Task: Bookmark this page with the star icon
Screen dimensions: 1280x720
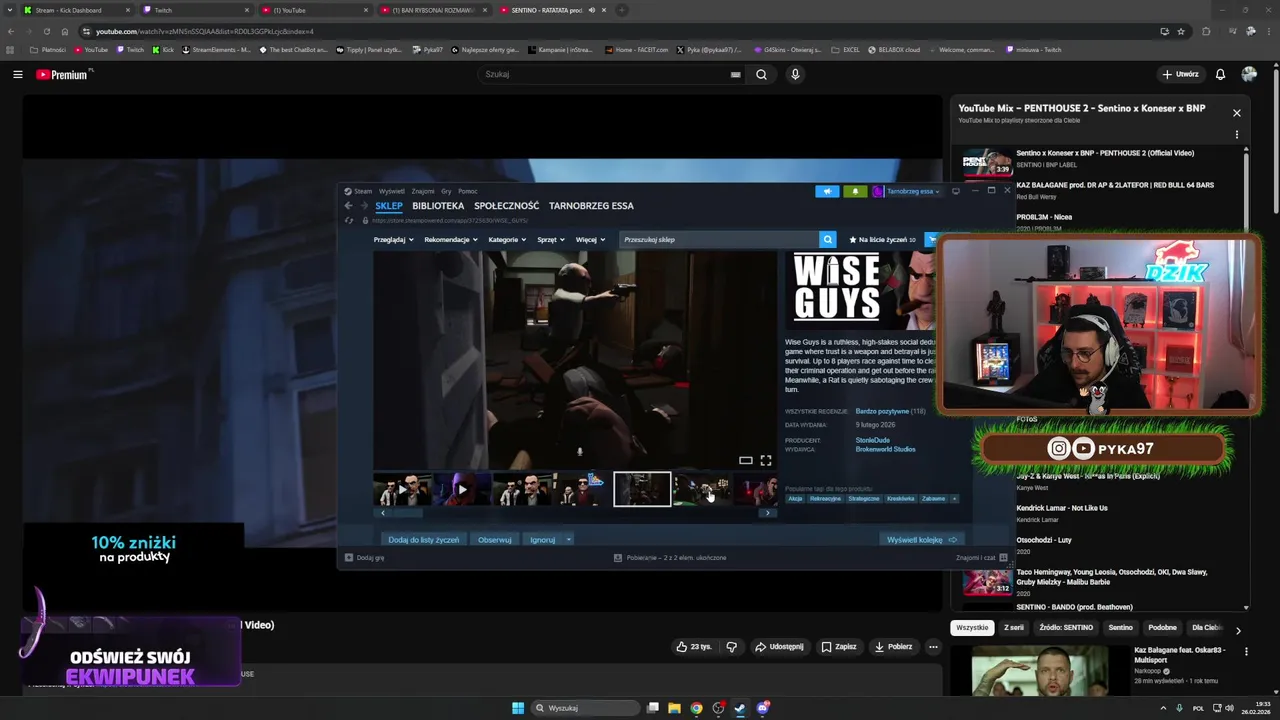Action: point(1181,31)
